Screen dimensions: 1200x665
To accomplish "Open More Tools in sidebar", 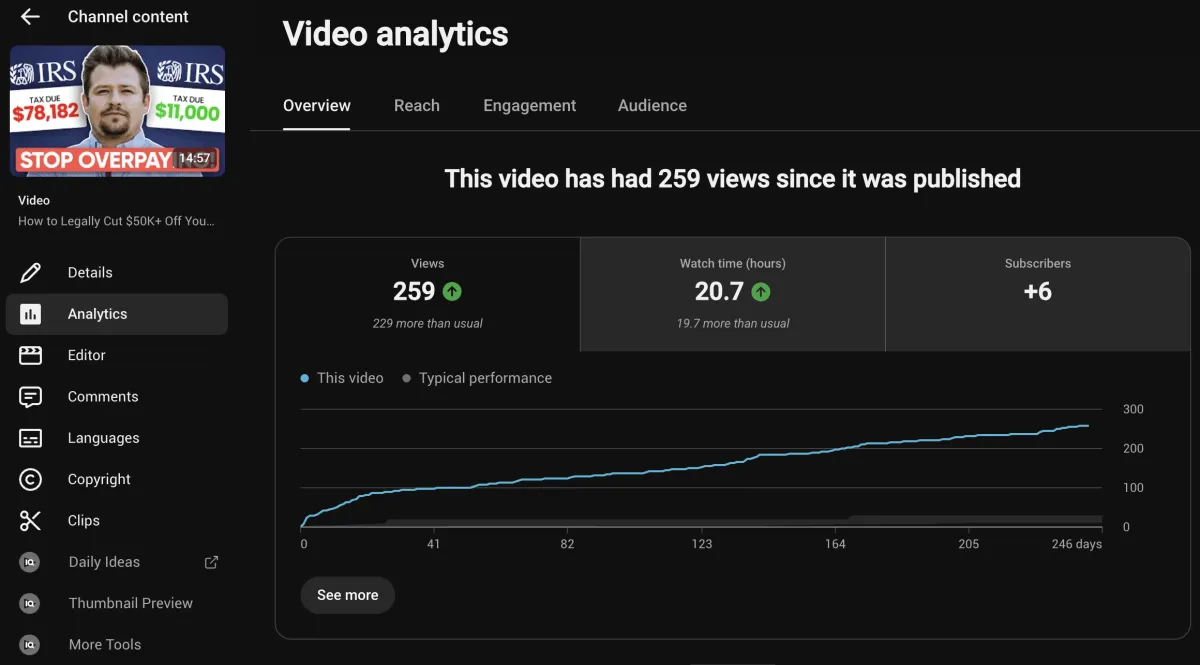I will coord(117,644).
